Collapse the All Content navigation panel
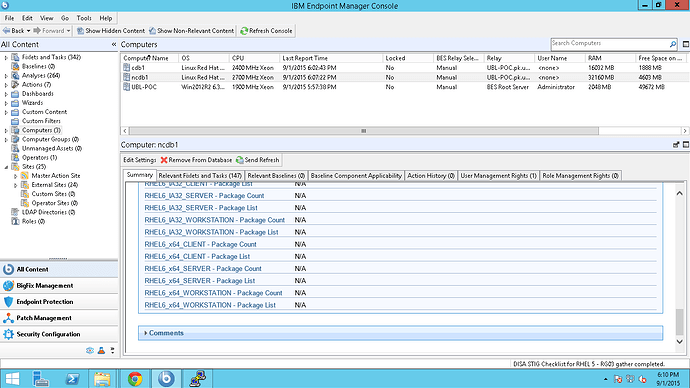 click(x=114, y=44)
